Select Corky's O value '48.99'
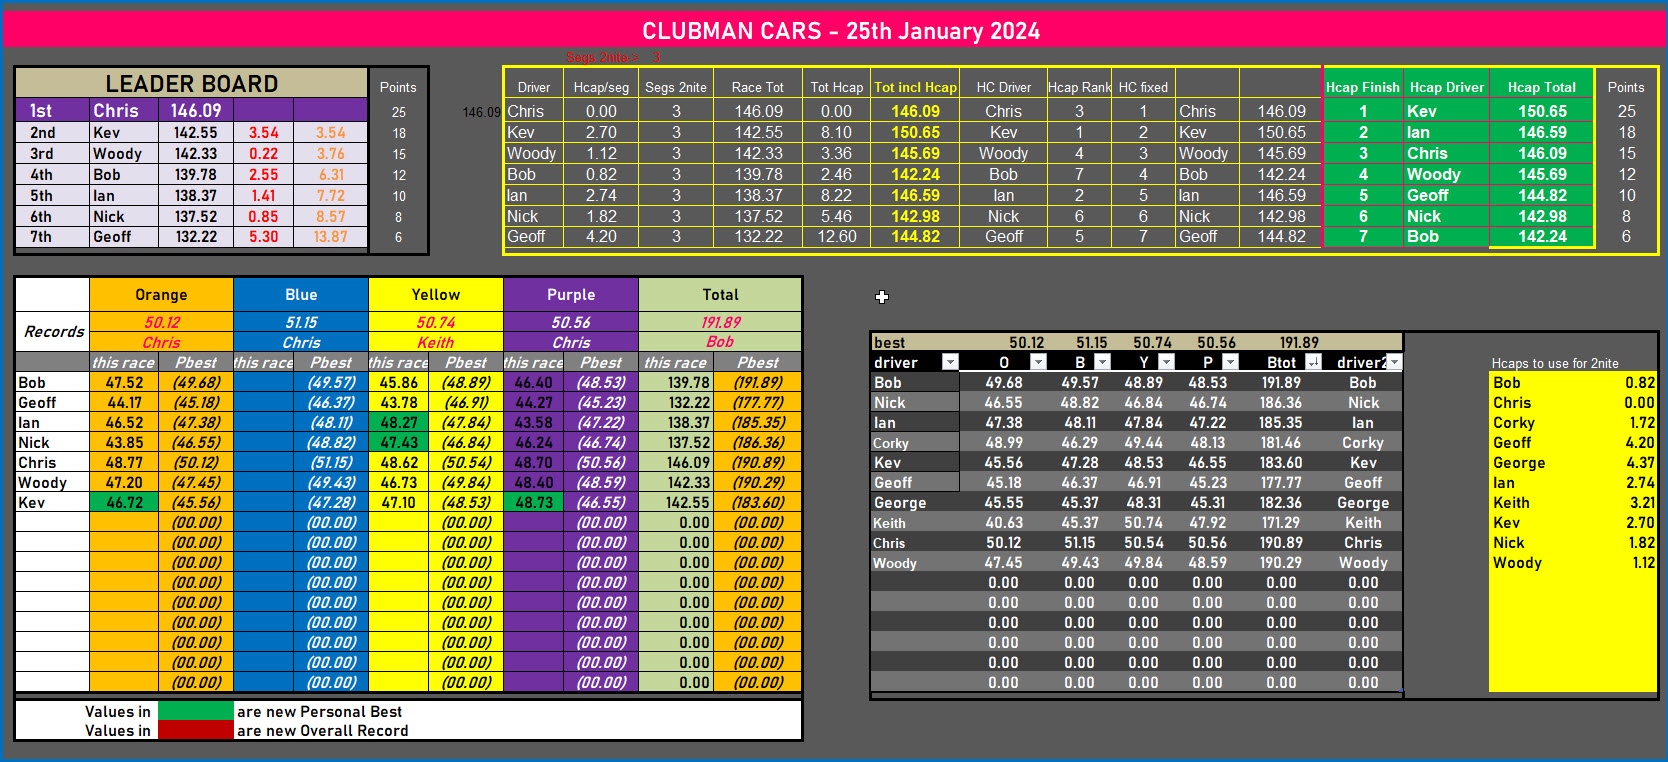This screenshot has width=1668, height=762. tap(1003, 442)
